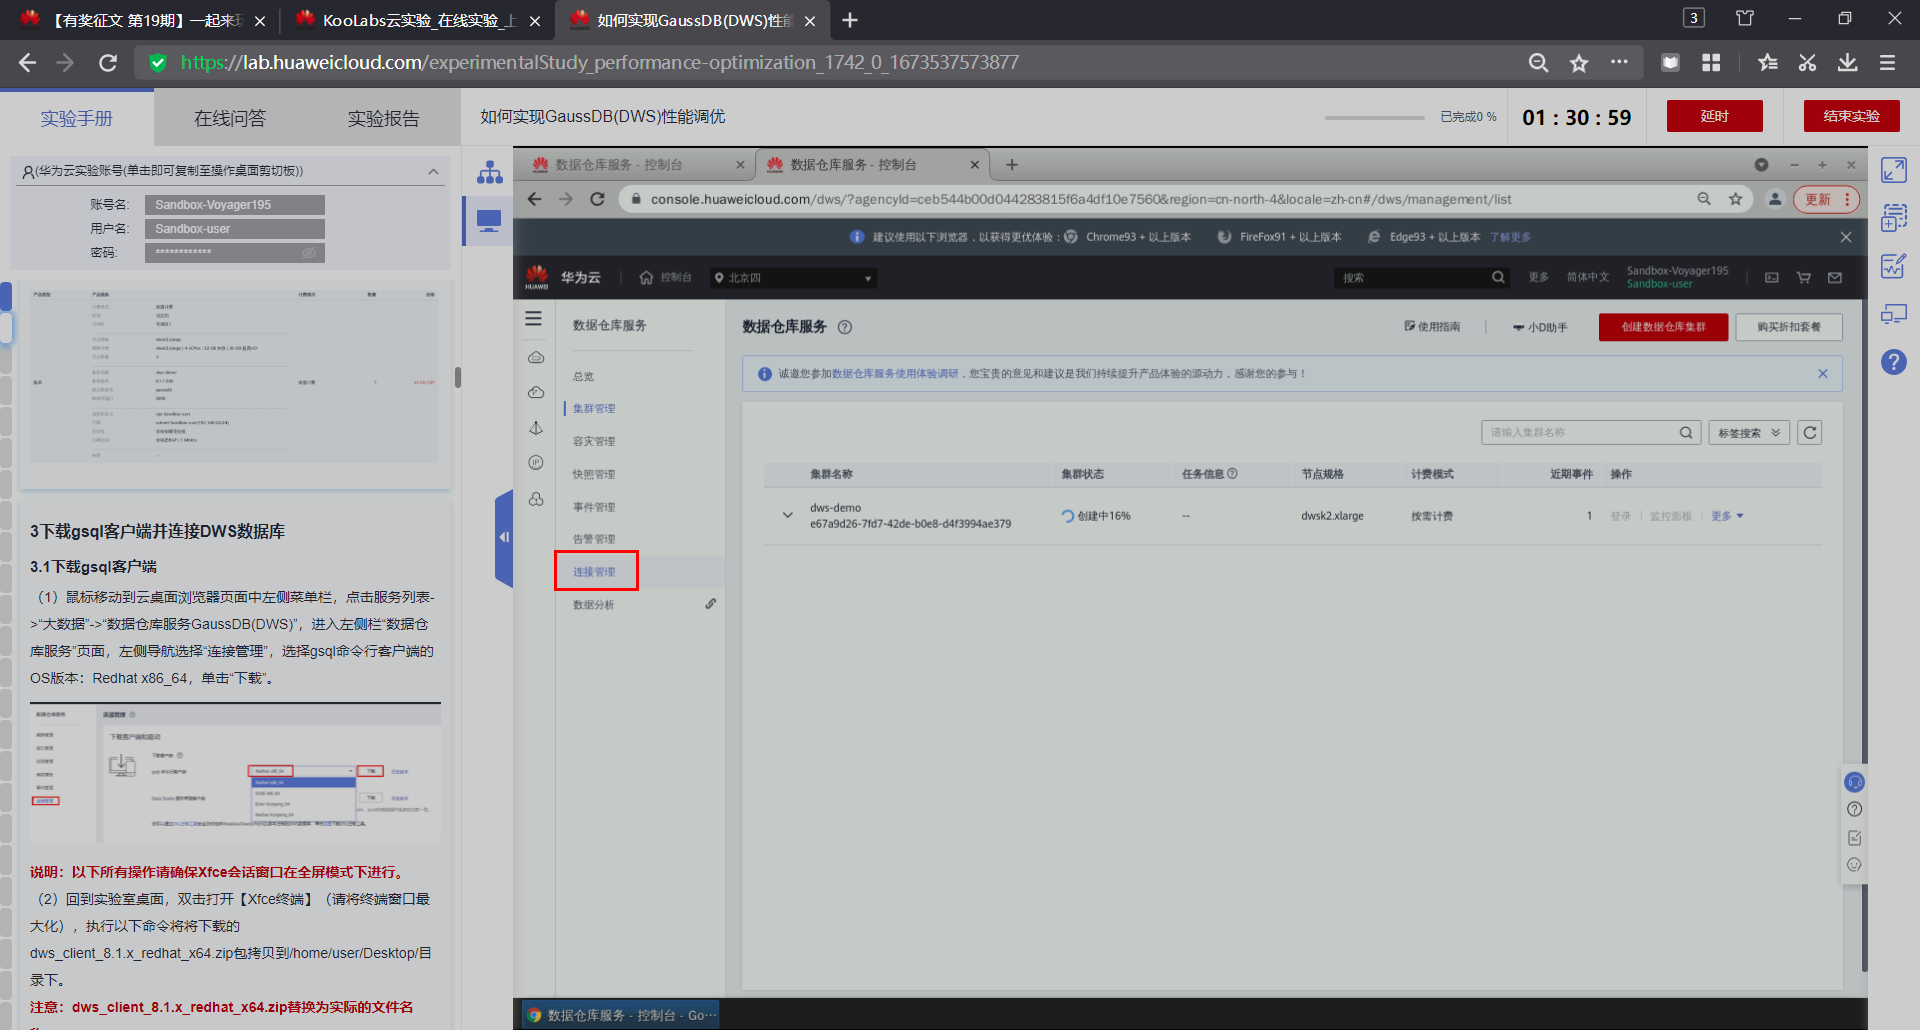Refresh the cluster list

(x=1810, y=433)
